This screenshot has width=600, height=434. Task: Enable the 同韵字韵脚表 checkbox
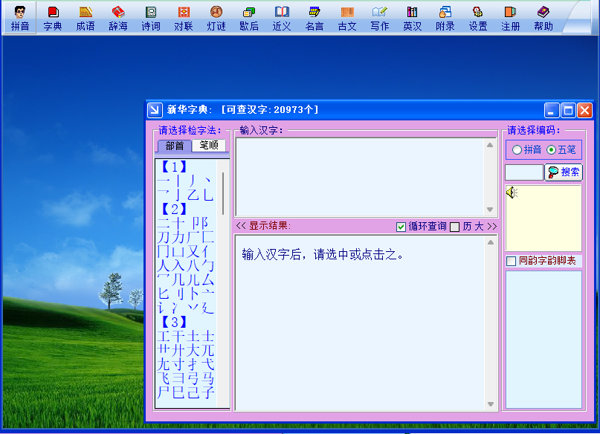[x=512, y=261]
